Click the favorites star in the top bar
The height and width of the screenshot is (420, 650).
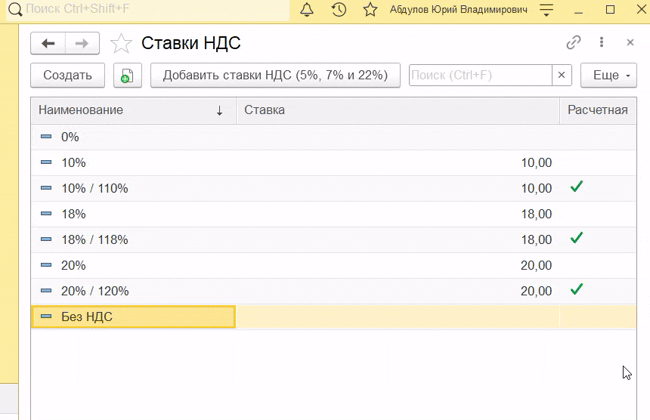(370, 10)
